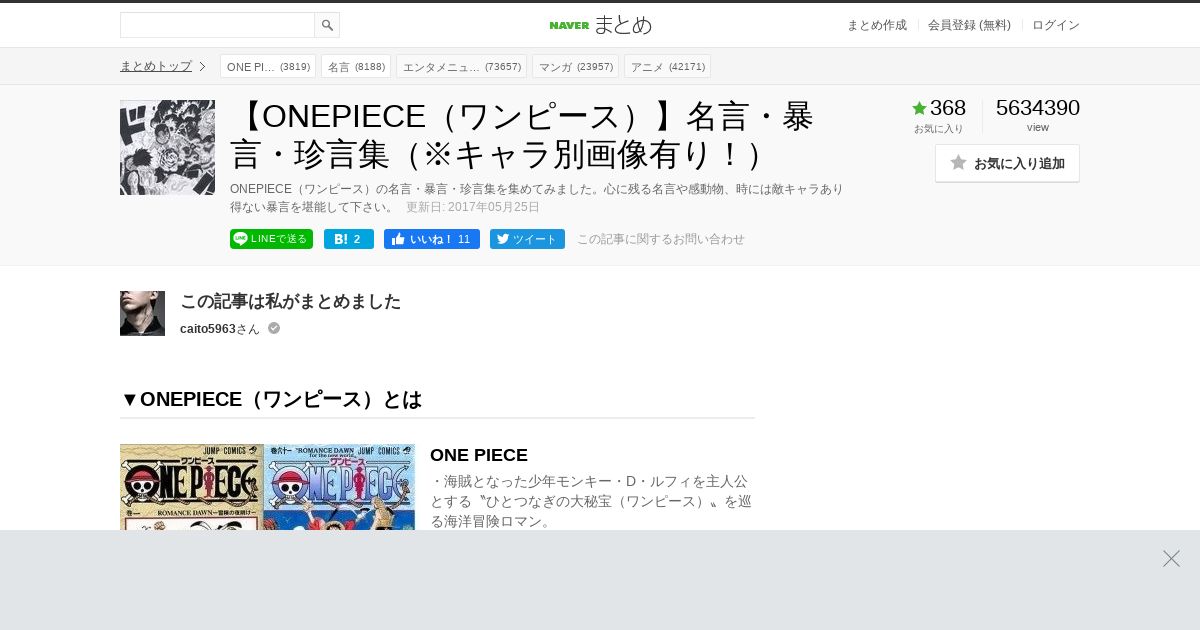Click the Hatena bookmark B! button
Image resolution: width=1200 pixels, height=630 pixels.
tap(349, 239)
